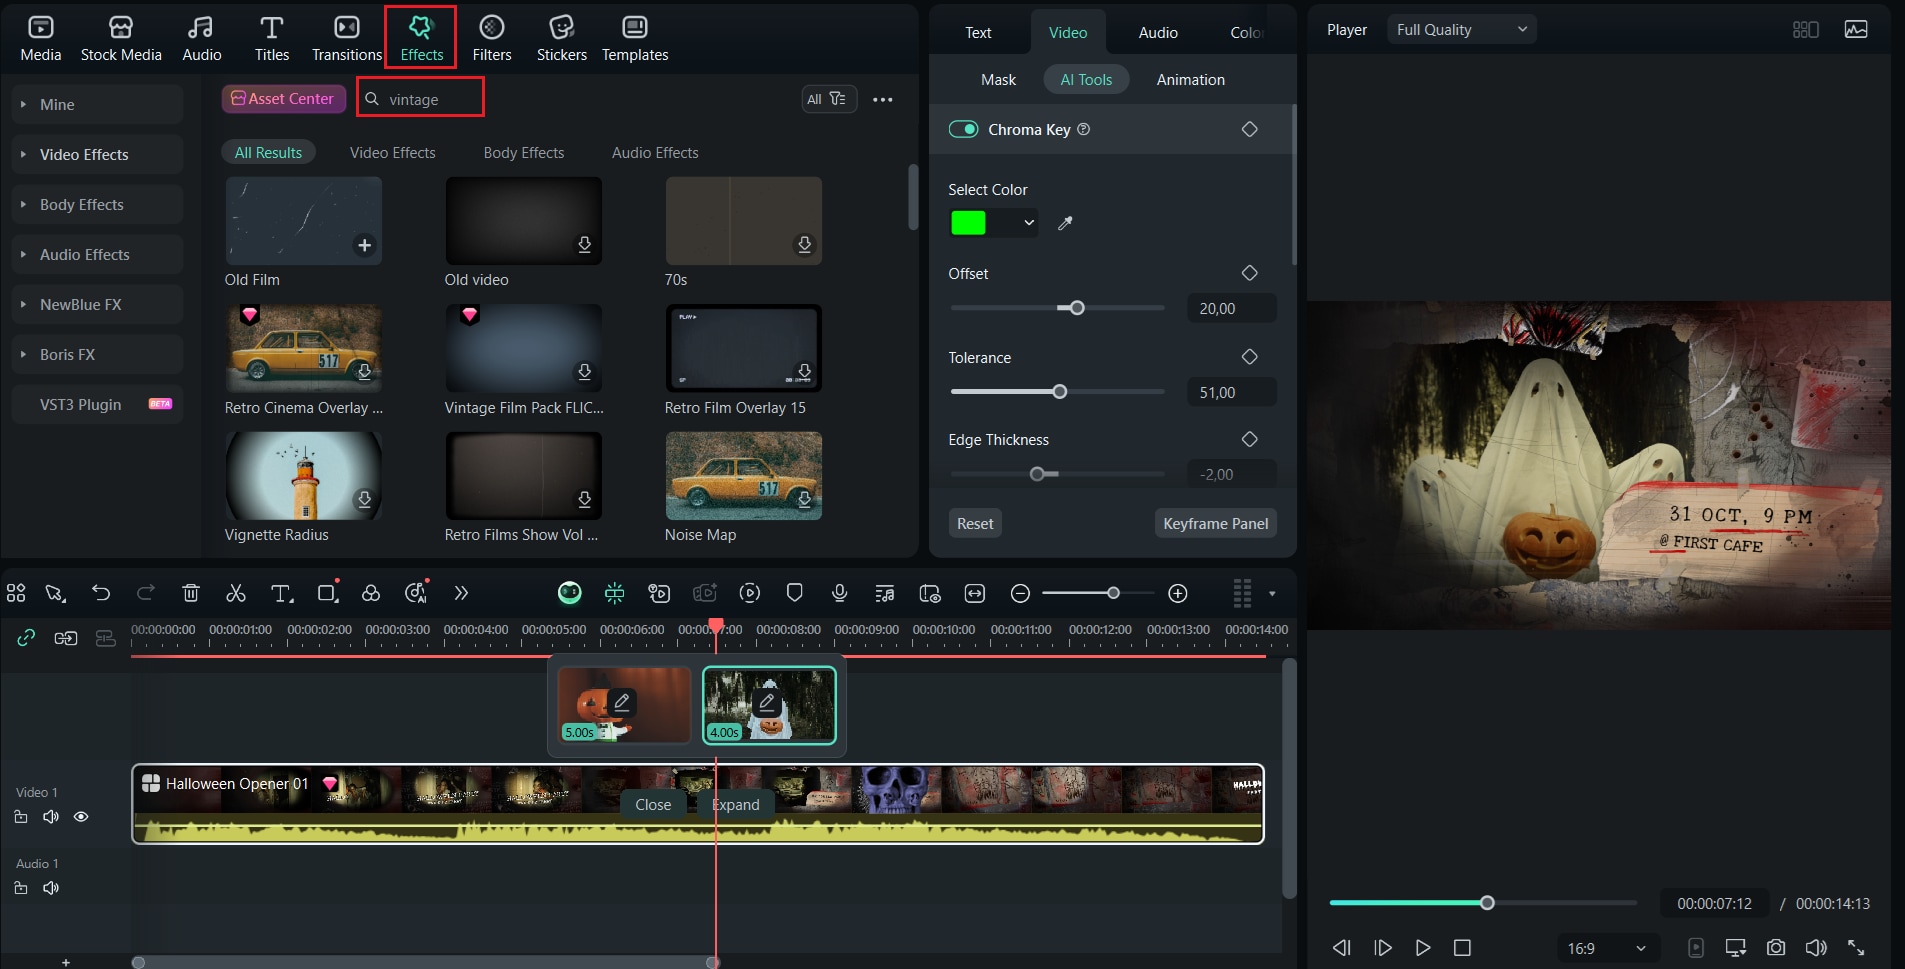Open the Keyframe Panel
Image resolution: width=1905 pixels, height=969 pixels.
1215,523
